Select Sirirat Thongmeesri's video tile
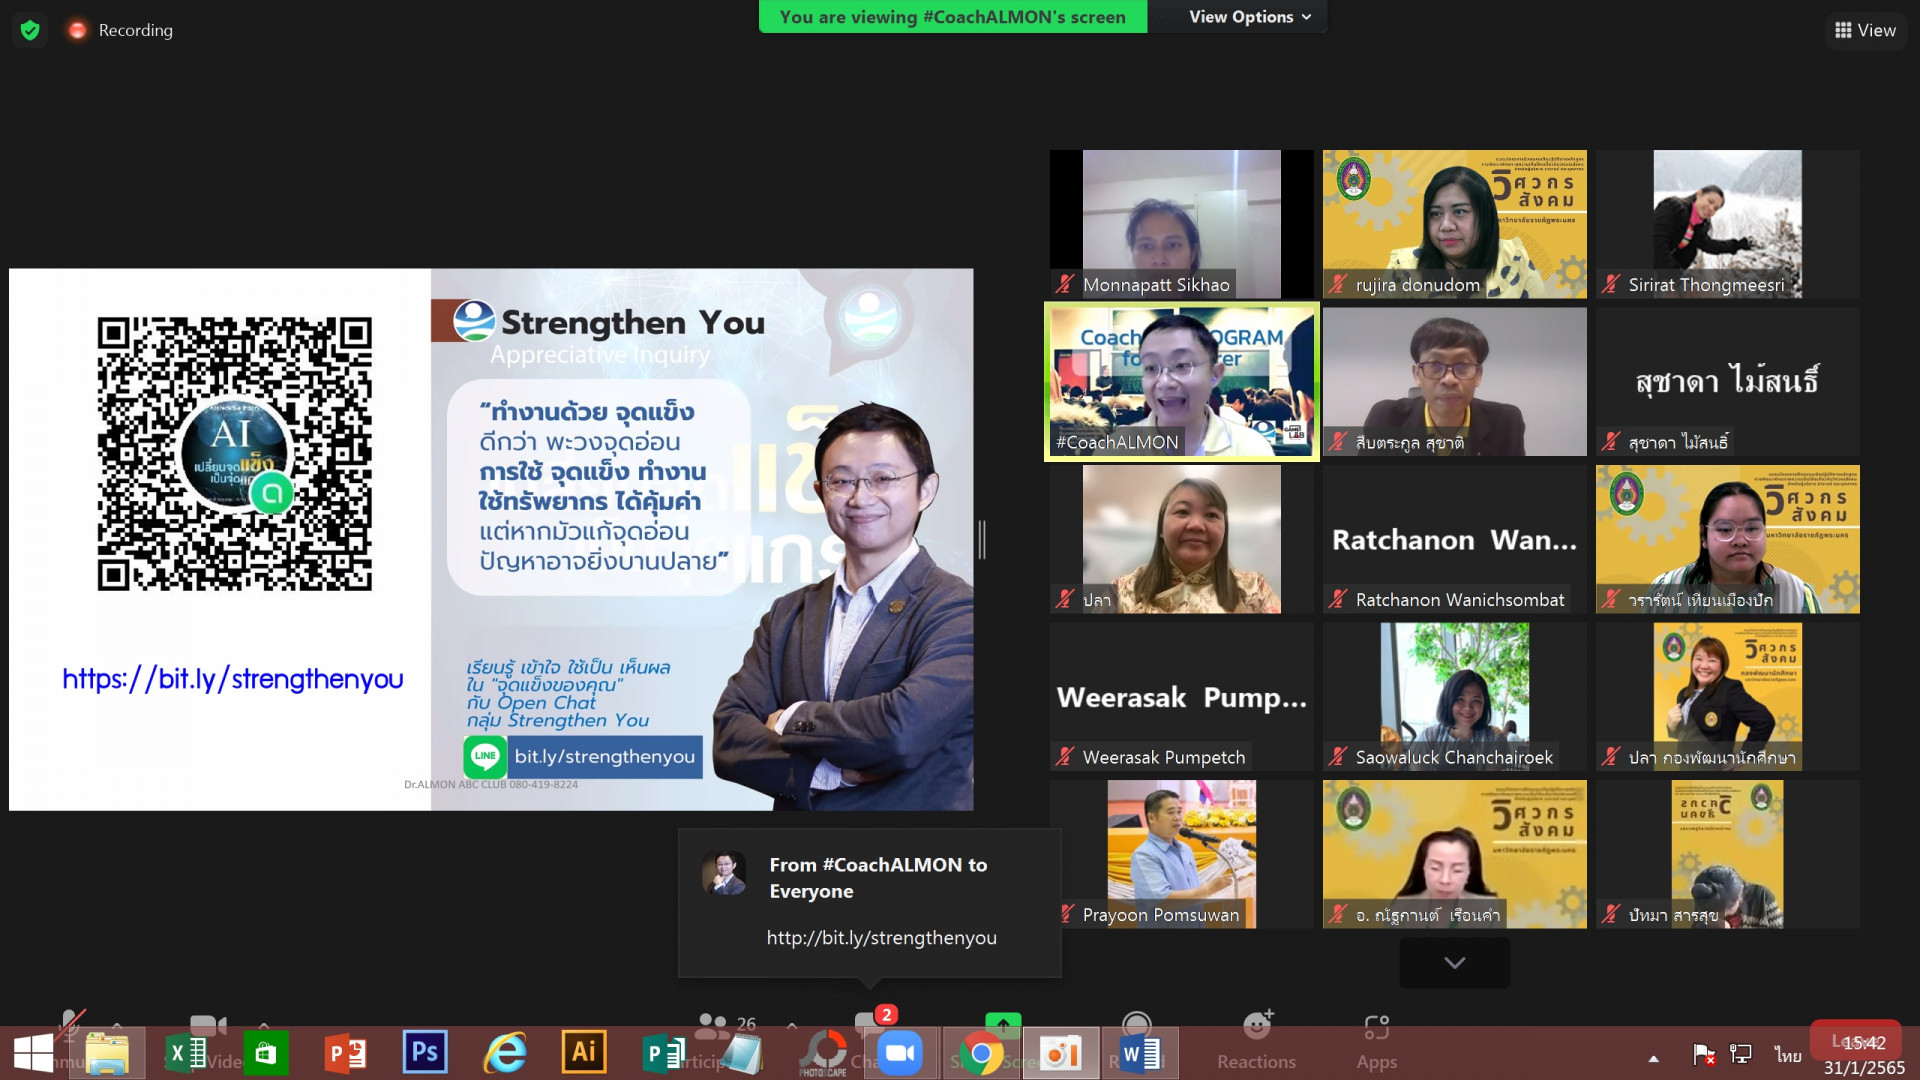The height and width of the screenshot is (1080, 1920). coord(1727,224)
